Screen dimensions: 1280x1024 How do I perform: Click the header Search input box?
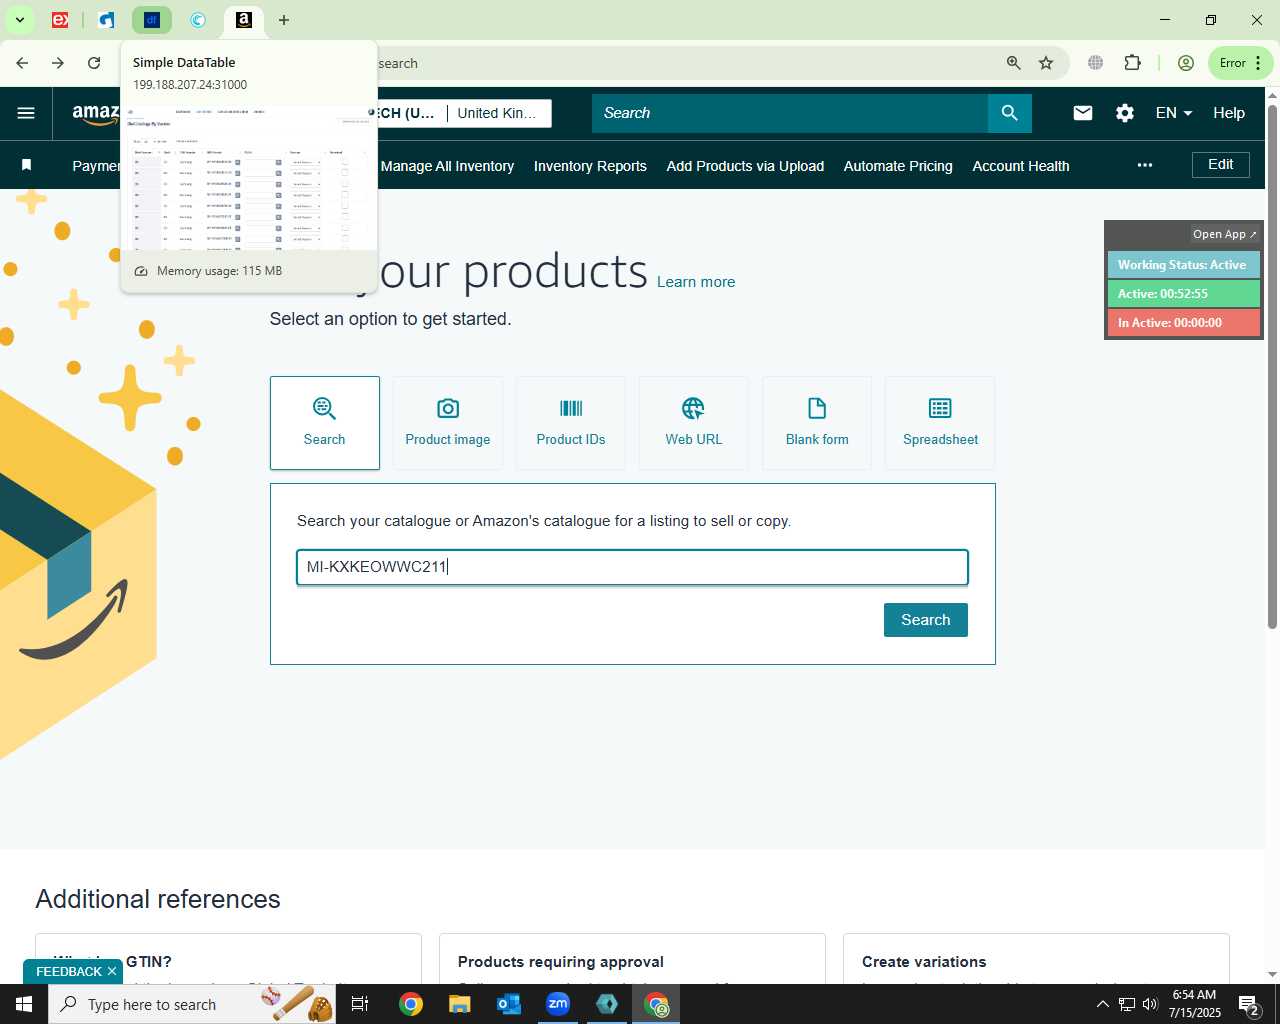(x=790, y=113)
